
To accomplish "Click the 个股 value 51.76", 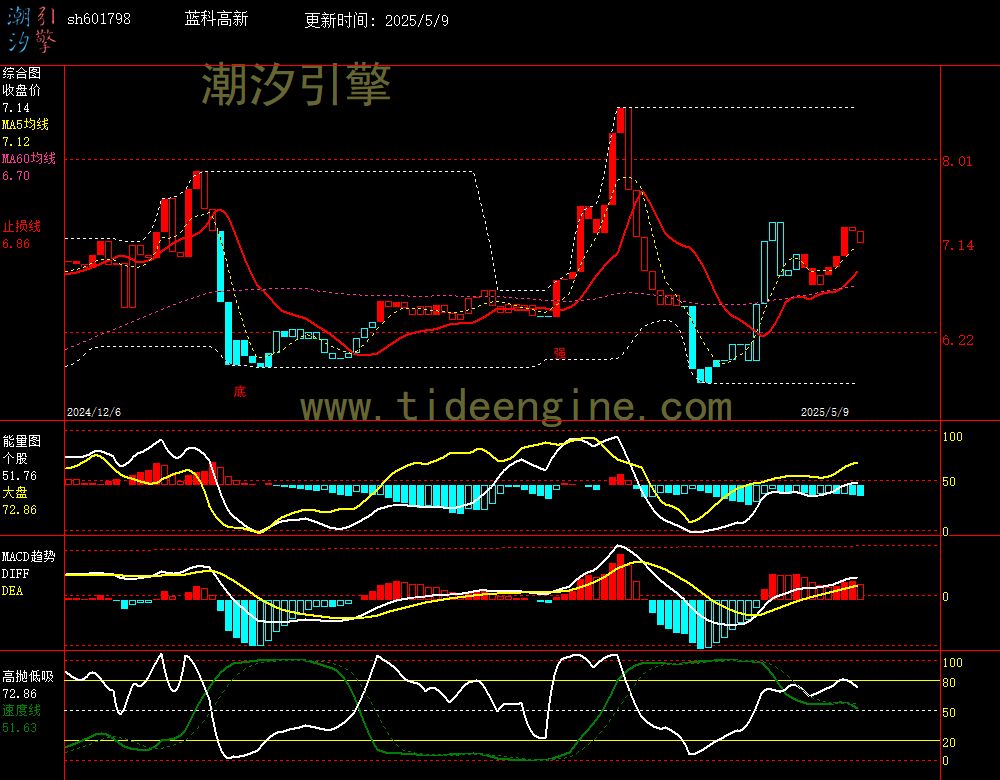I will point(19,476).
